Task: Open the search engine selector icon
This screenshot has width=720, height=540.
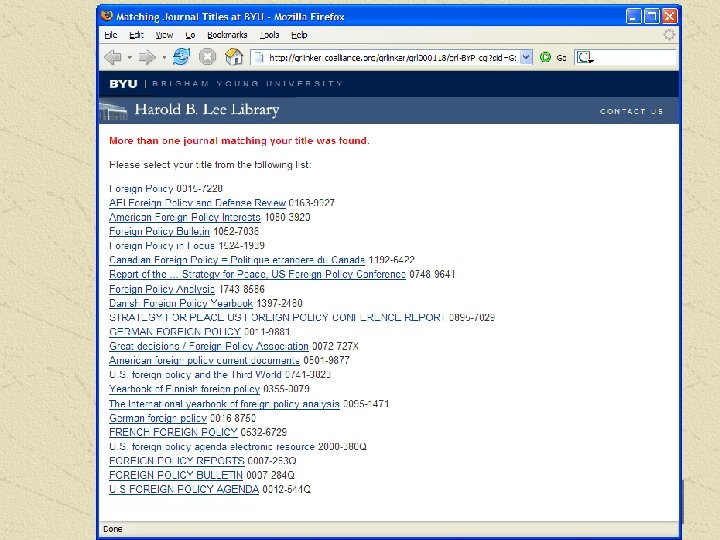Action: tap(585, 57)
